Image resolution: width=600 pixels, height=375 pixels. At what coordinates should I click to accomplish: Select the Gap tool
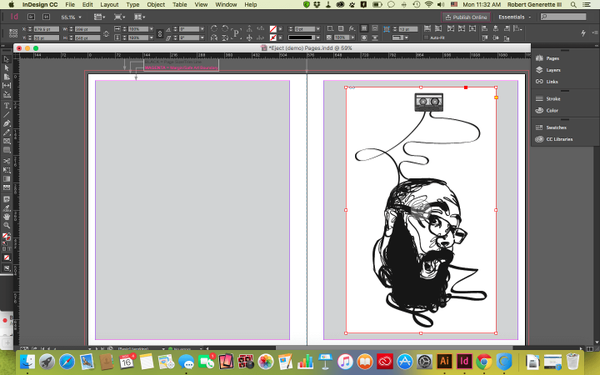point(7,86)
